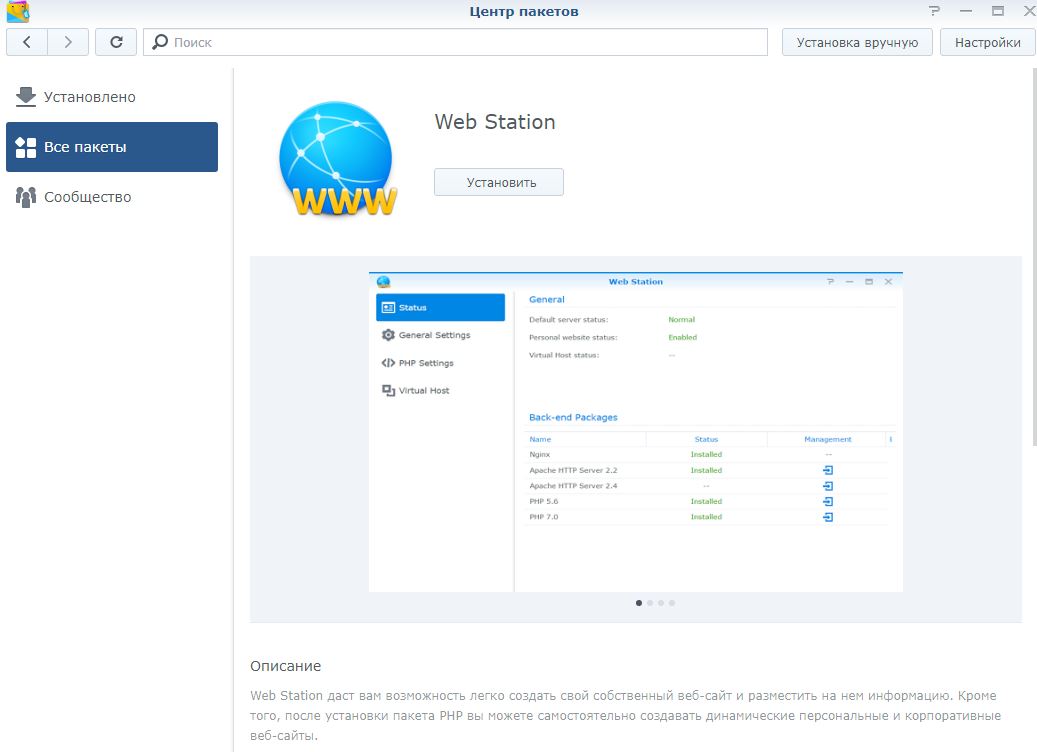Click the first carousel navigation dot

(x=640, y=603)
